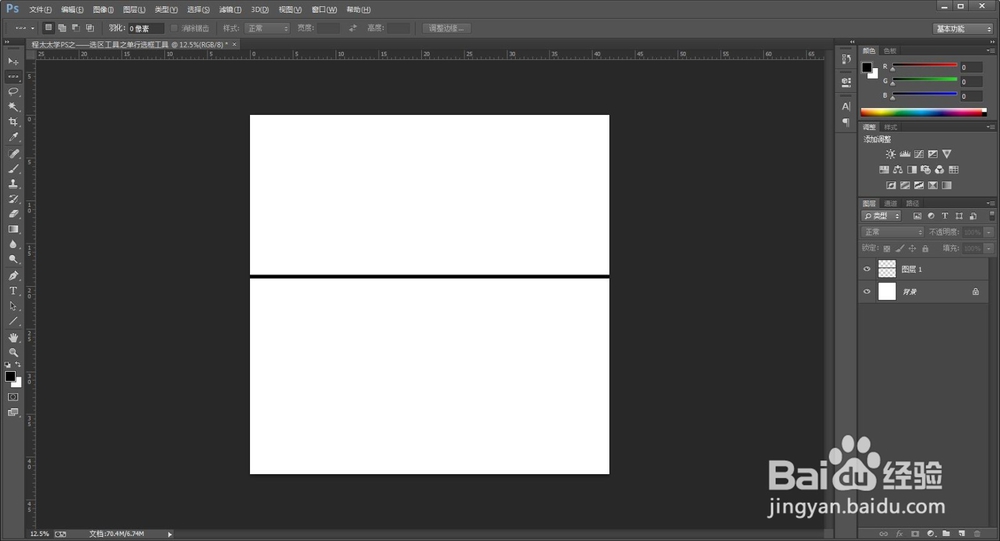Open the 图像(I) menu
Screen dimensions: 1000x541
(x=103, y=10)
